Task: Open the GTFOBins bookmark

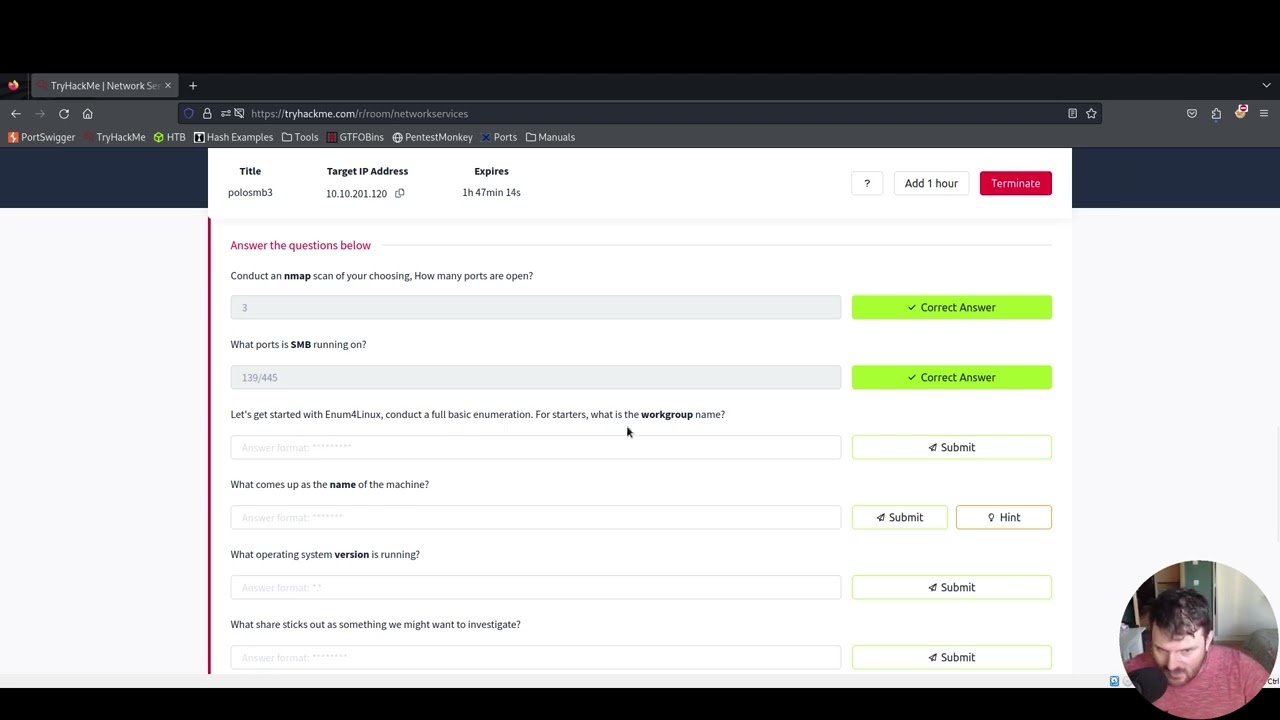Action: click(x=355, y=137)
